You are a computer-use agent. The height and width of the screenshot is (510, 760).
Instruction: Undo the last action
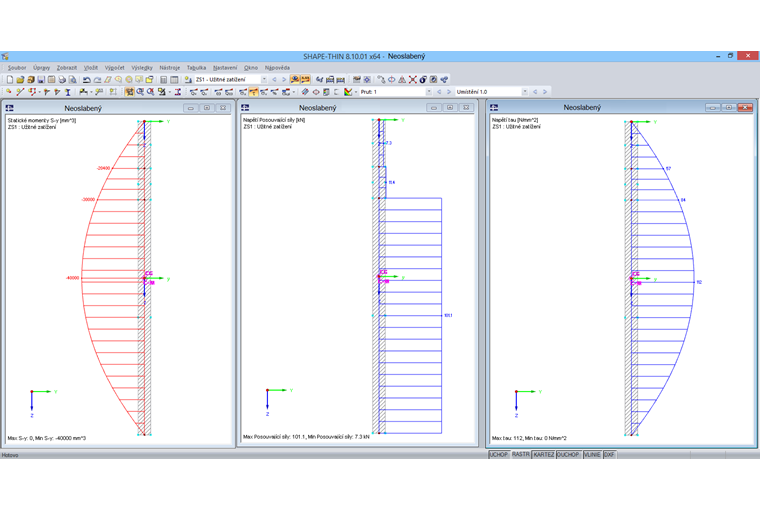pyautogui.click(x=87, y=80)
